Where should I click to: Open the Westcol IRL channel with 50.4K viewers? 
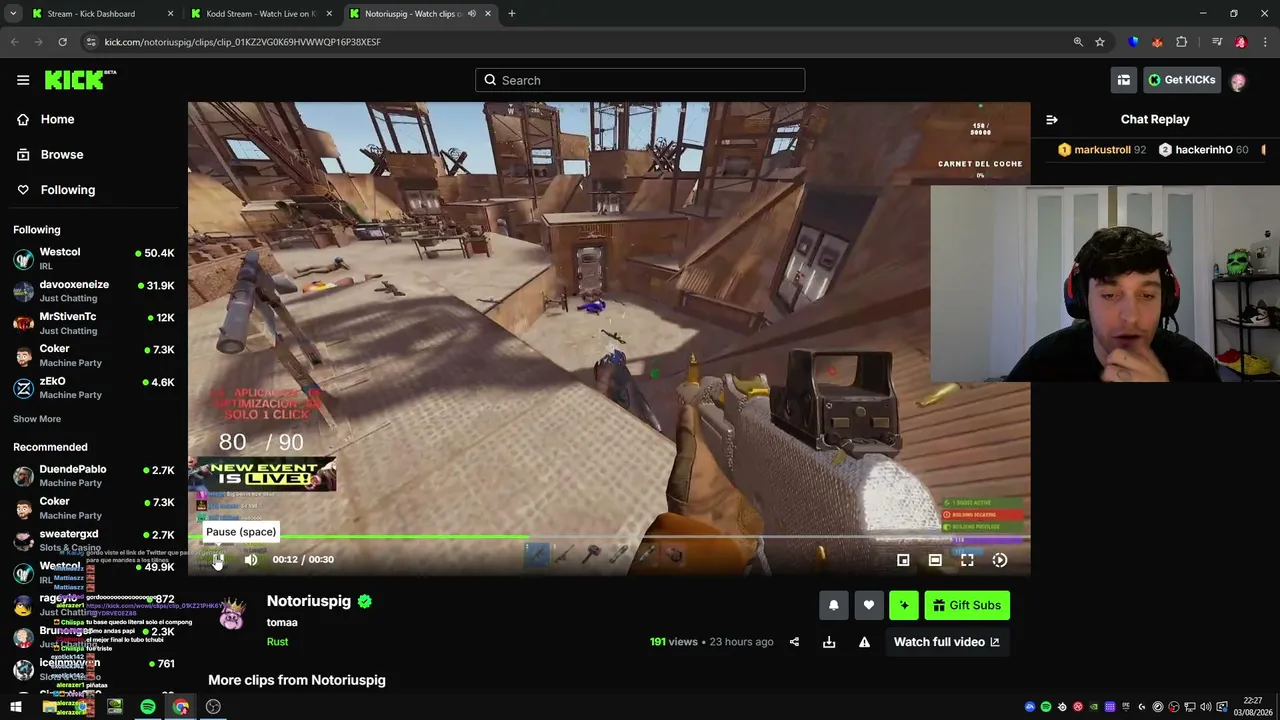[94, 258]
